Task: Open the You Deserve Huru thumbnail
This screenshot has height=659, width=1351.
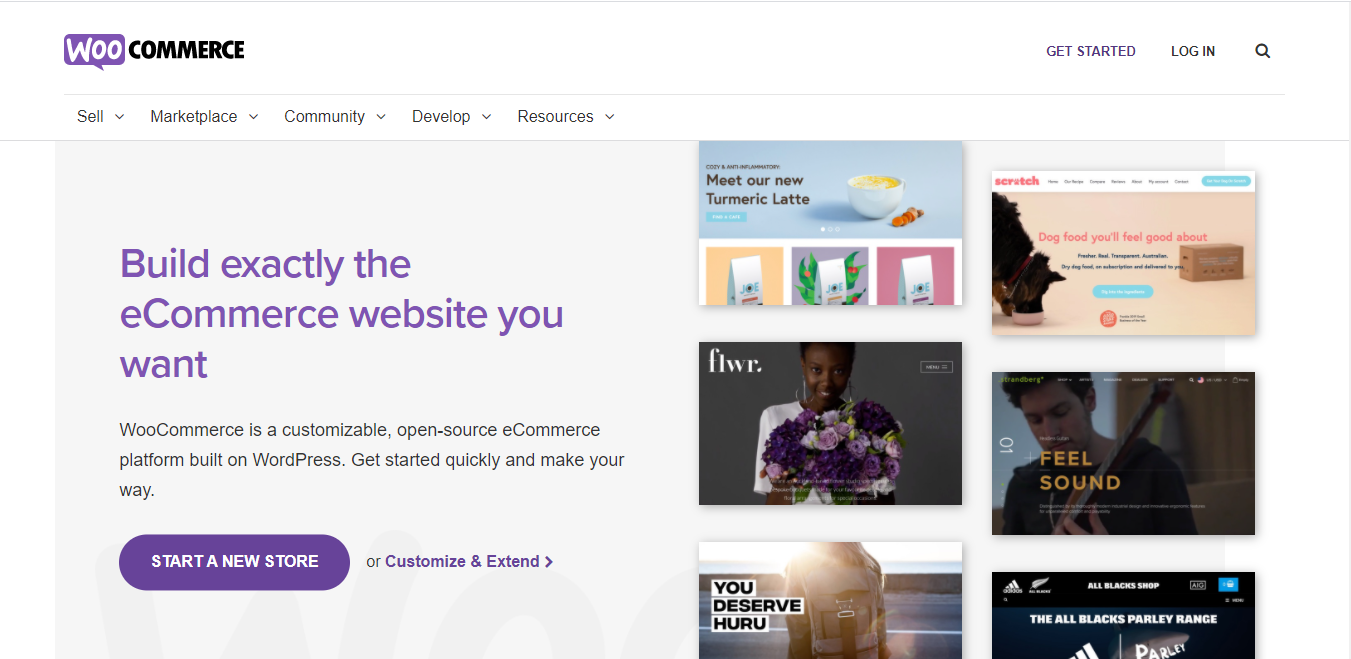Action: 830,600
